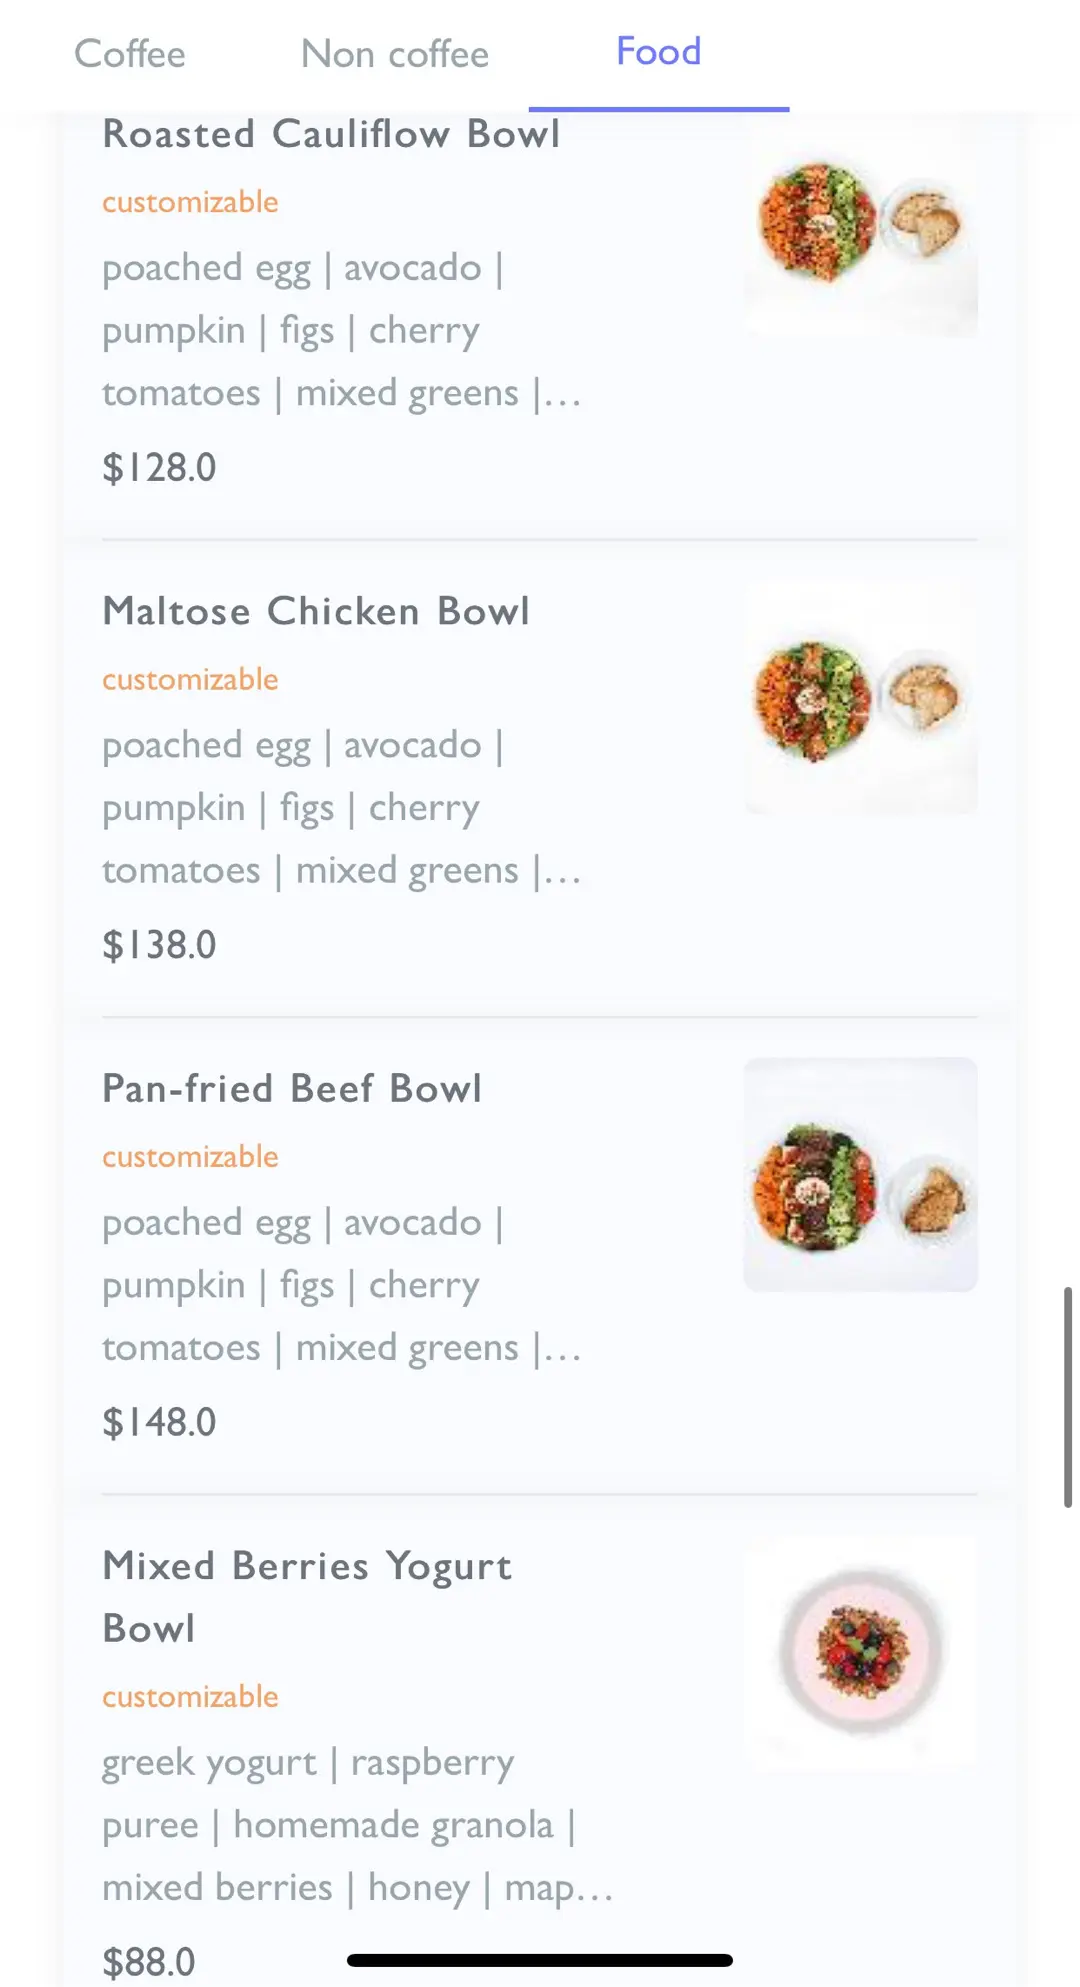Click the $128.0 price

click(159, 468)
